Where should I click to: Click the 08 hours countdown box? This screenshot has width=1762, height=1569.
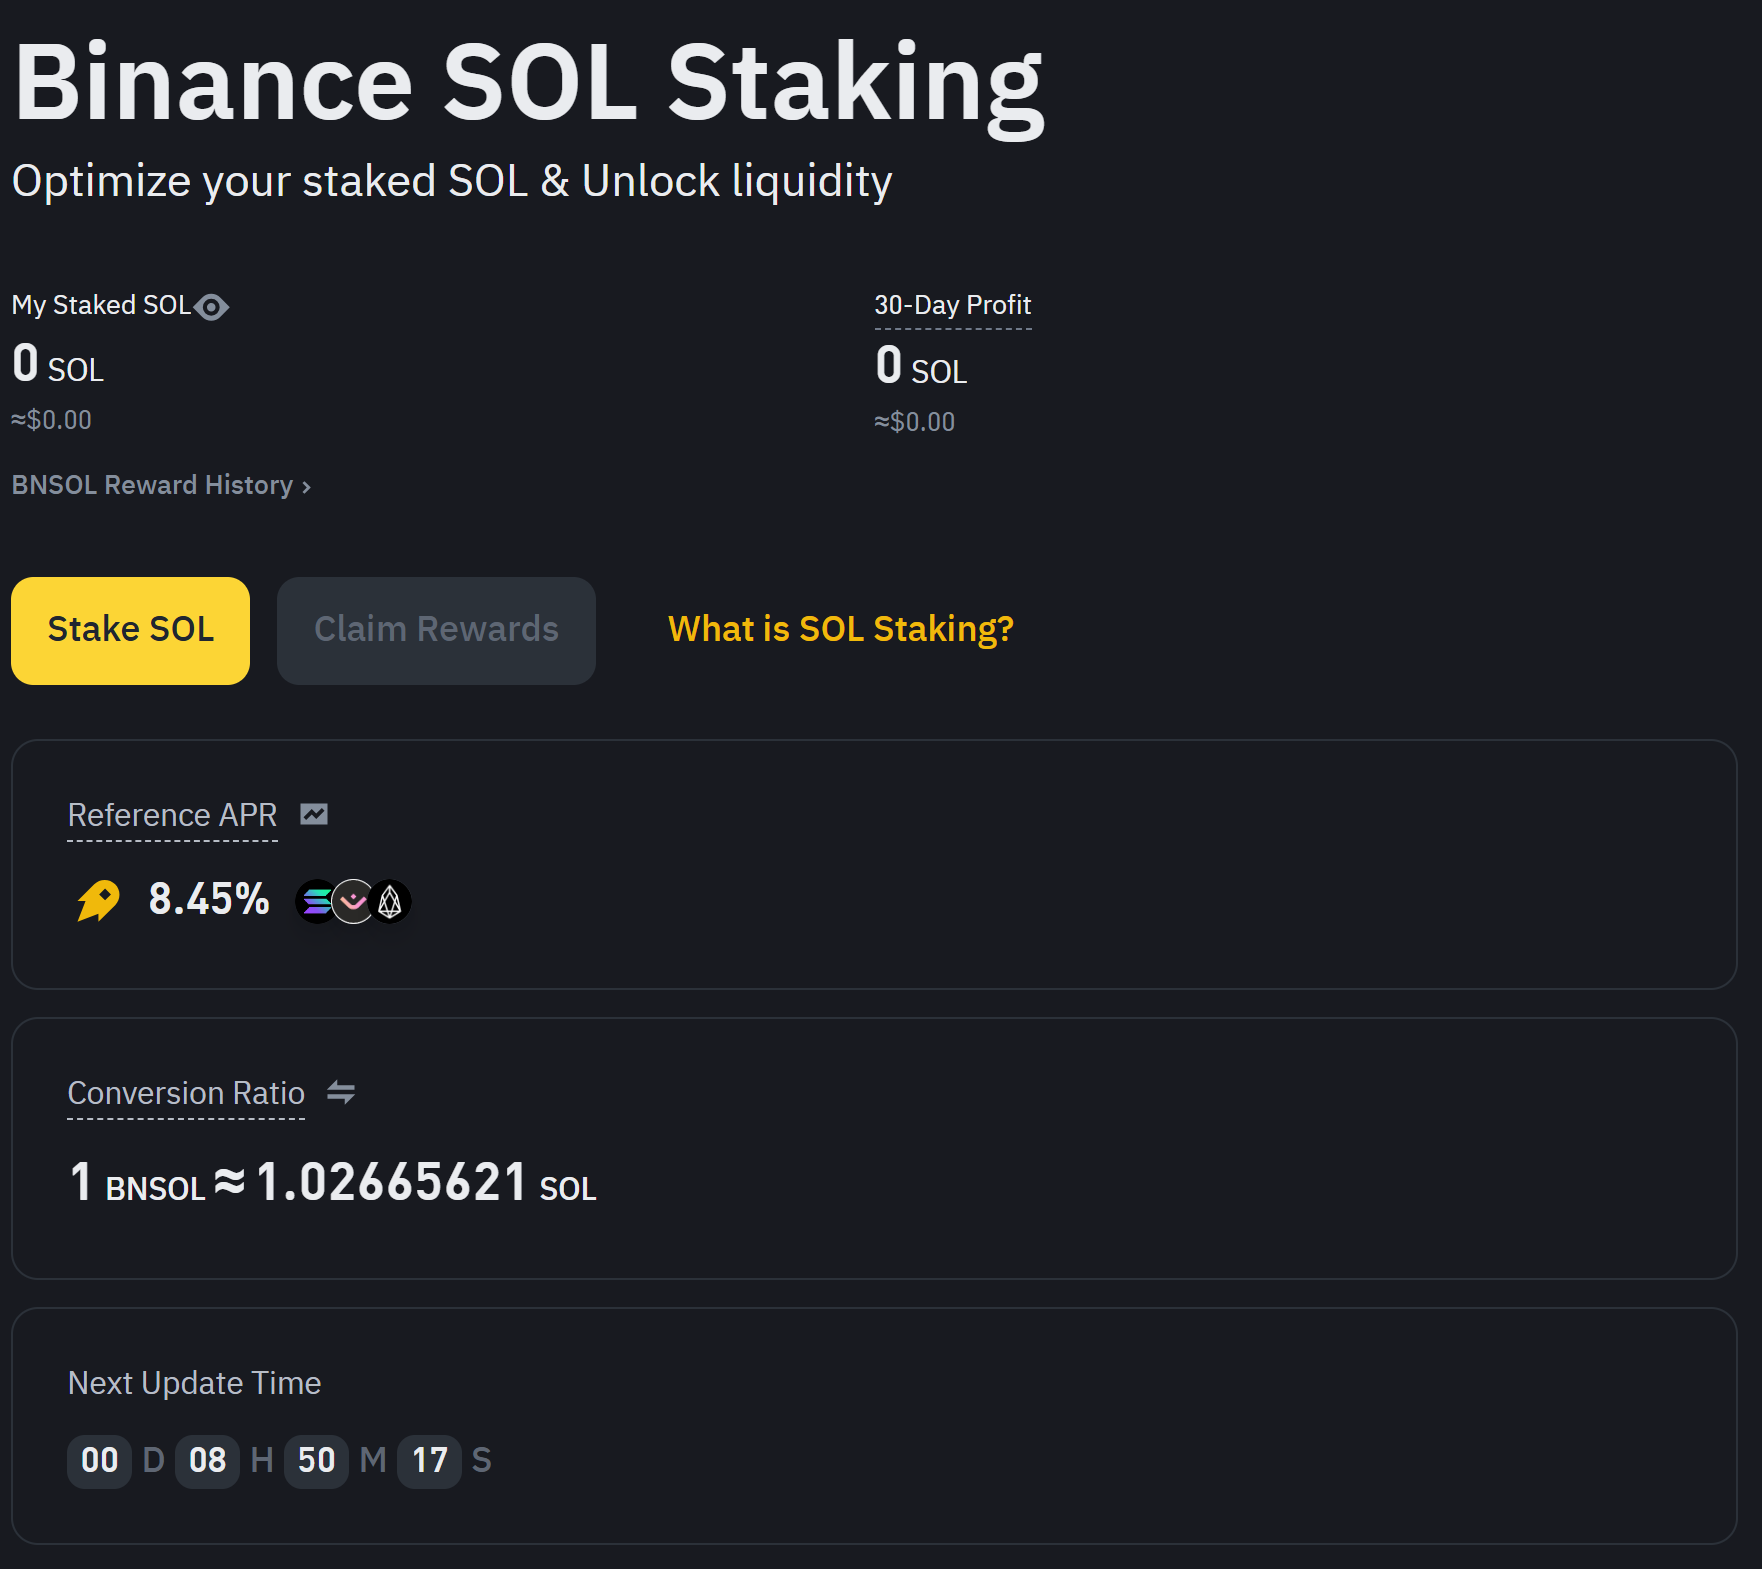(x=207, y=1461)
